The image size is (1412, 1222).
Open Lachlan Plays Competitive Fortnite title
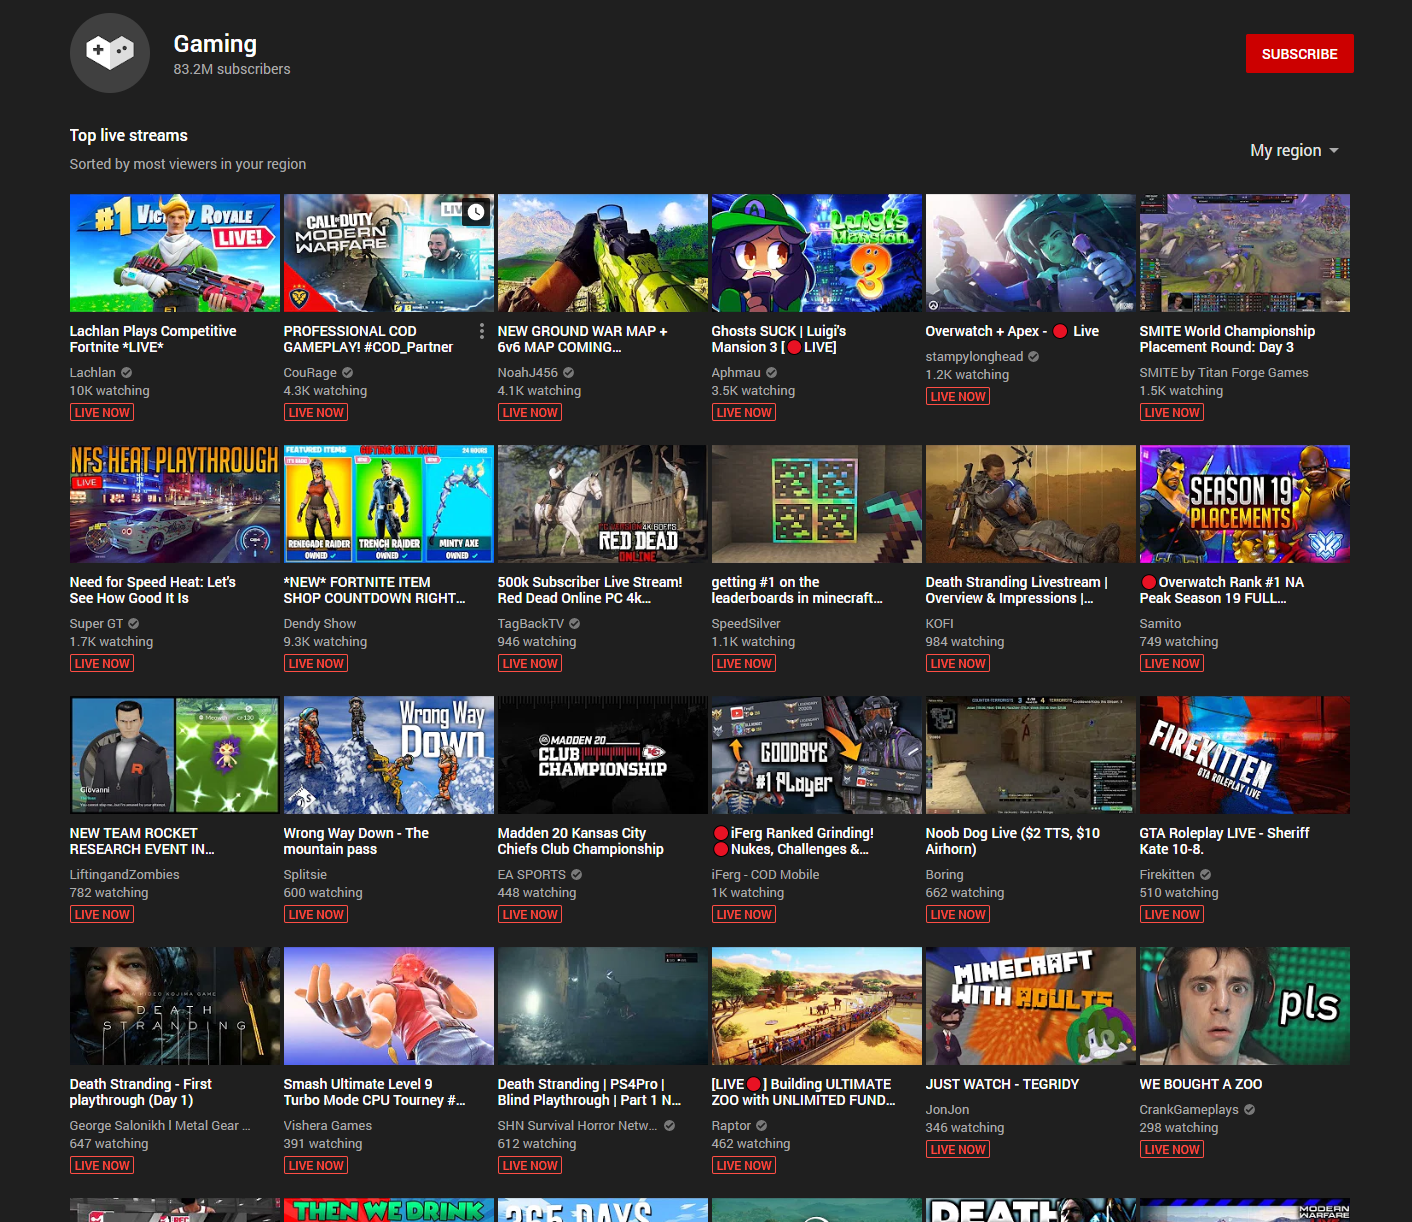click(x=153, y=339)
